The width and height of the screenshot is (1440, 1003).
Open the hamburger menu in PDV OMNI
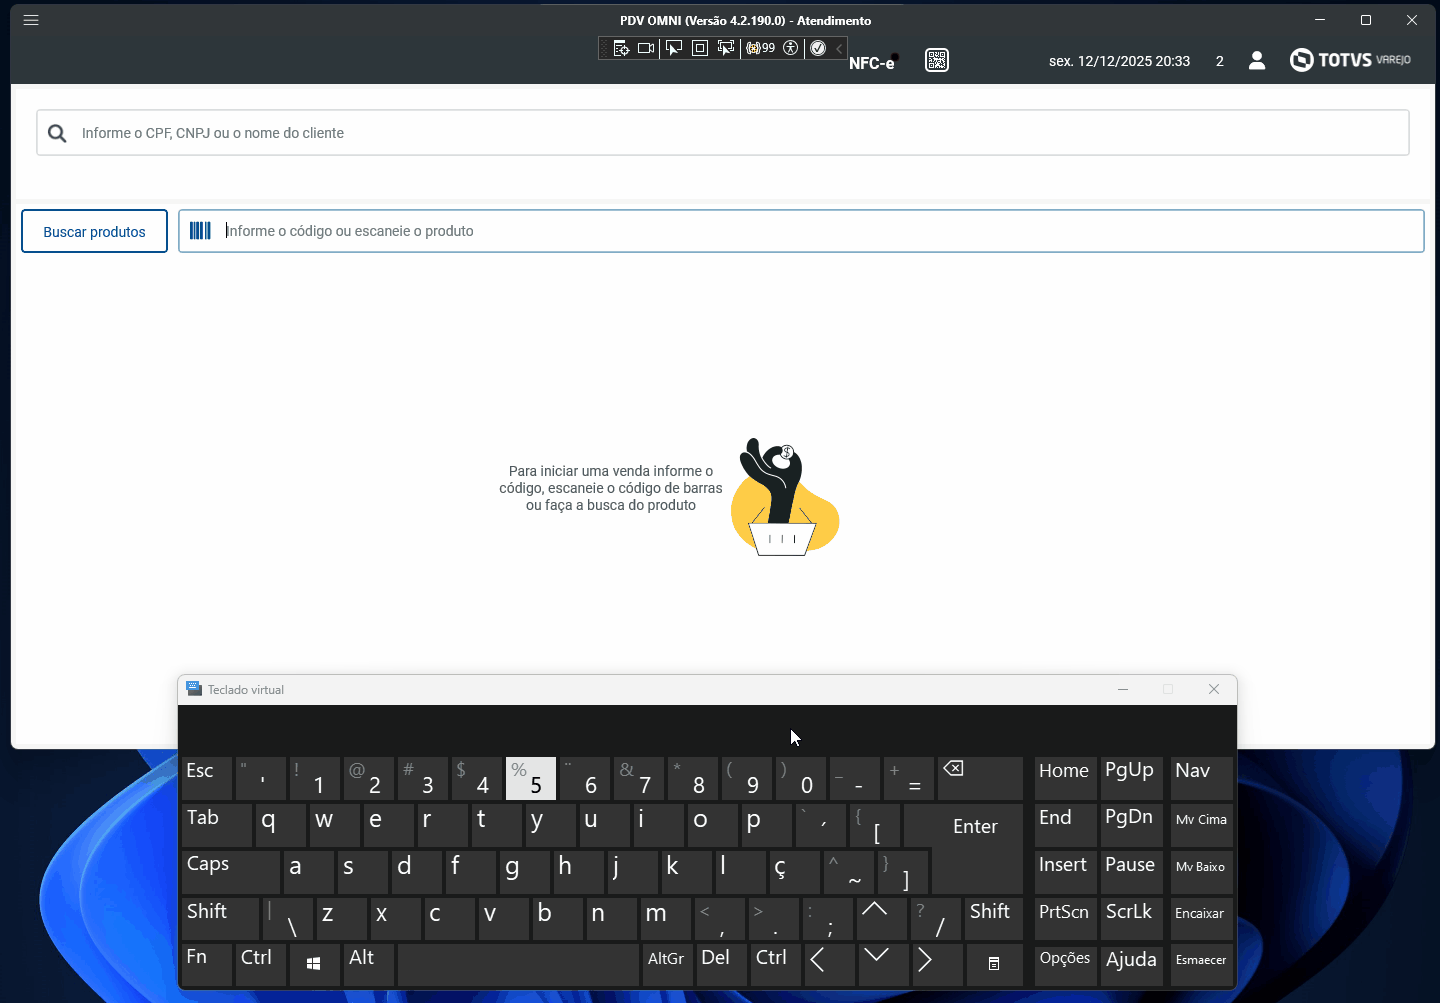(31, 20)
